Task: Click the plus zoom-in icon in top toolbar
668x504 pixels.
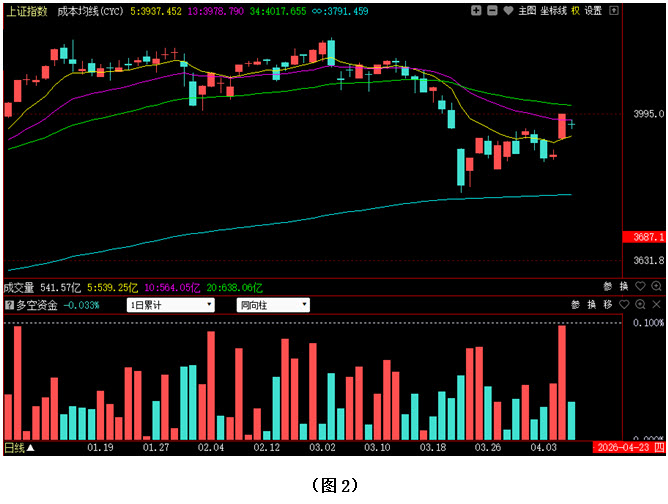Action: 474,11
